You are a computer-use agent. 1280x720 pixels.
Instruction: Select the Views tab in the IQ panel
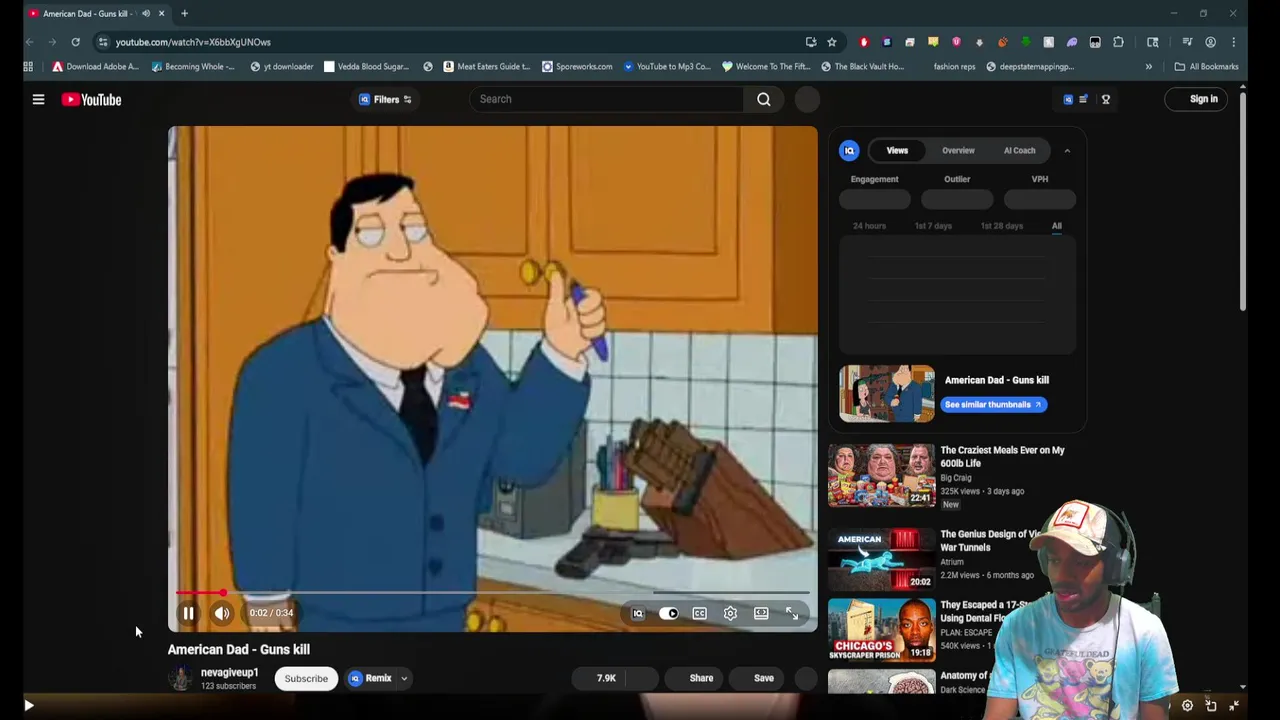897,150
